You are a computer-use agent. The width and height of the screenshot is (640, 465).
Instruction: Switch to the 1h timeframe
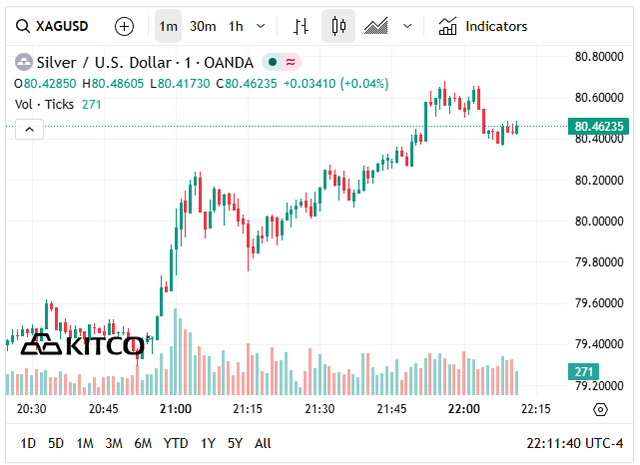point(236,26)
